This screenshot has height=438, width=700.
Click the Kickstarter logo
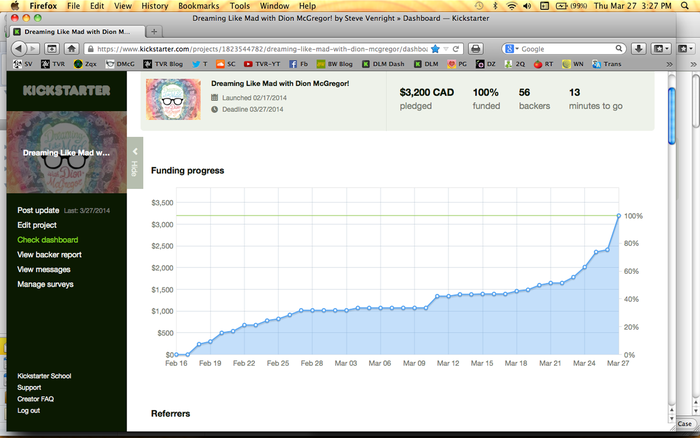[67, 91]
